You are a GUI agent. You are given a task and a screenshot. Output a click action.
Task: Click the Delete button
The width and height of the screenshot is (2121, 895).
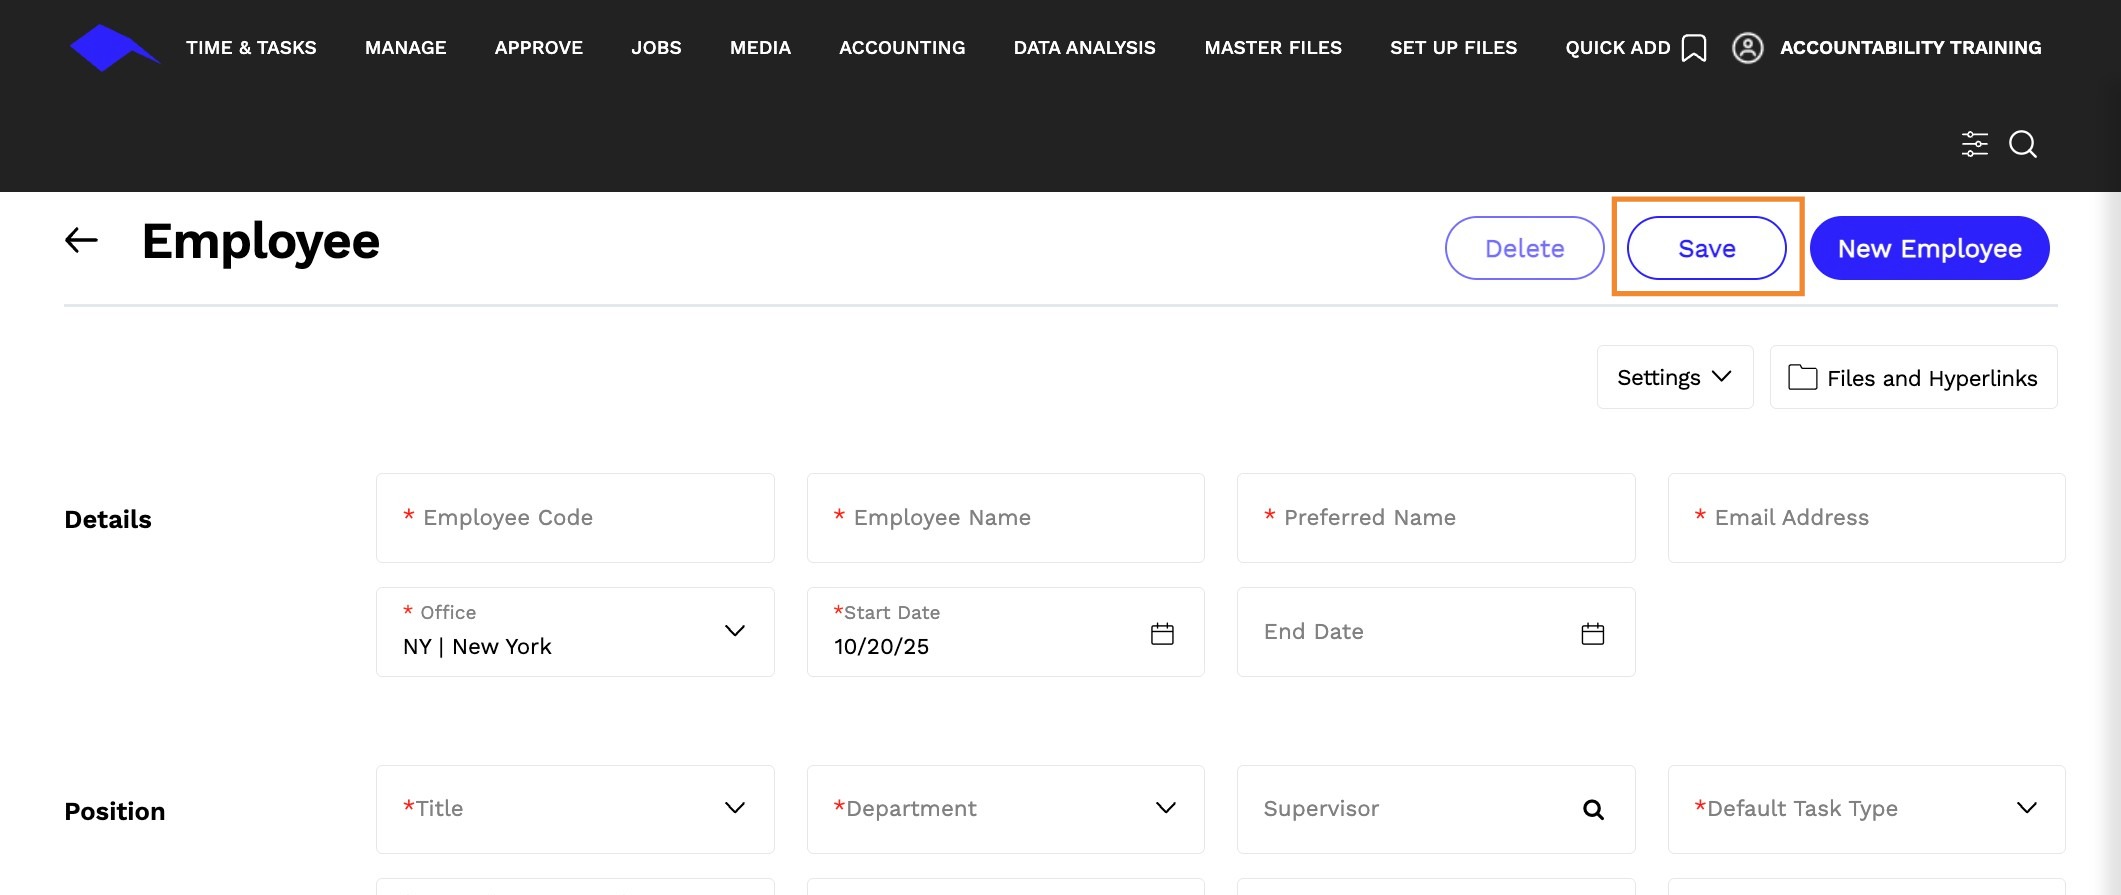[1525, 248]
